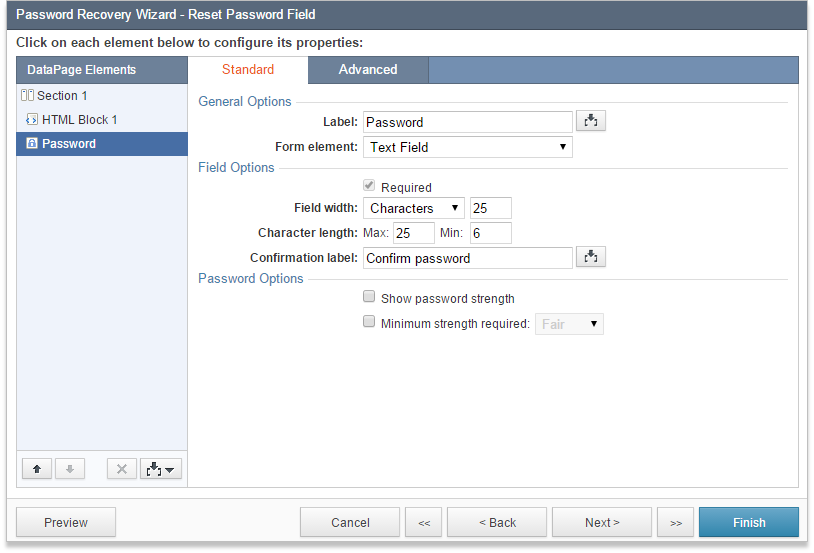The height and width of the screenshot is (553, 814).
Task: Switch to the Standard tab
Action: (x=248, y=70)
